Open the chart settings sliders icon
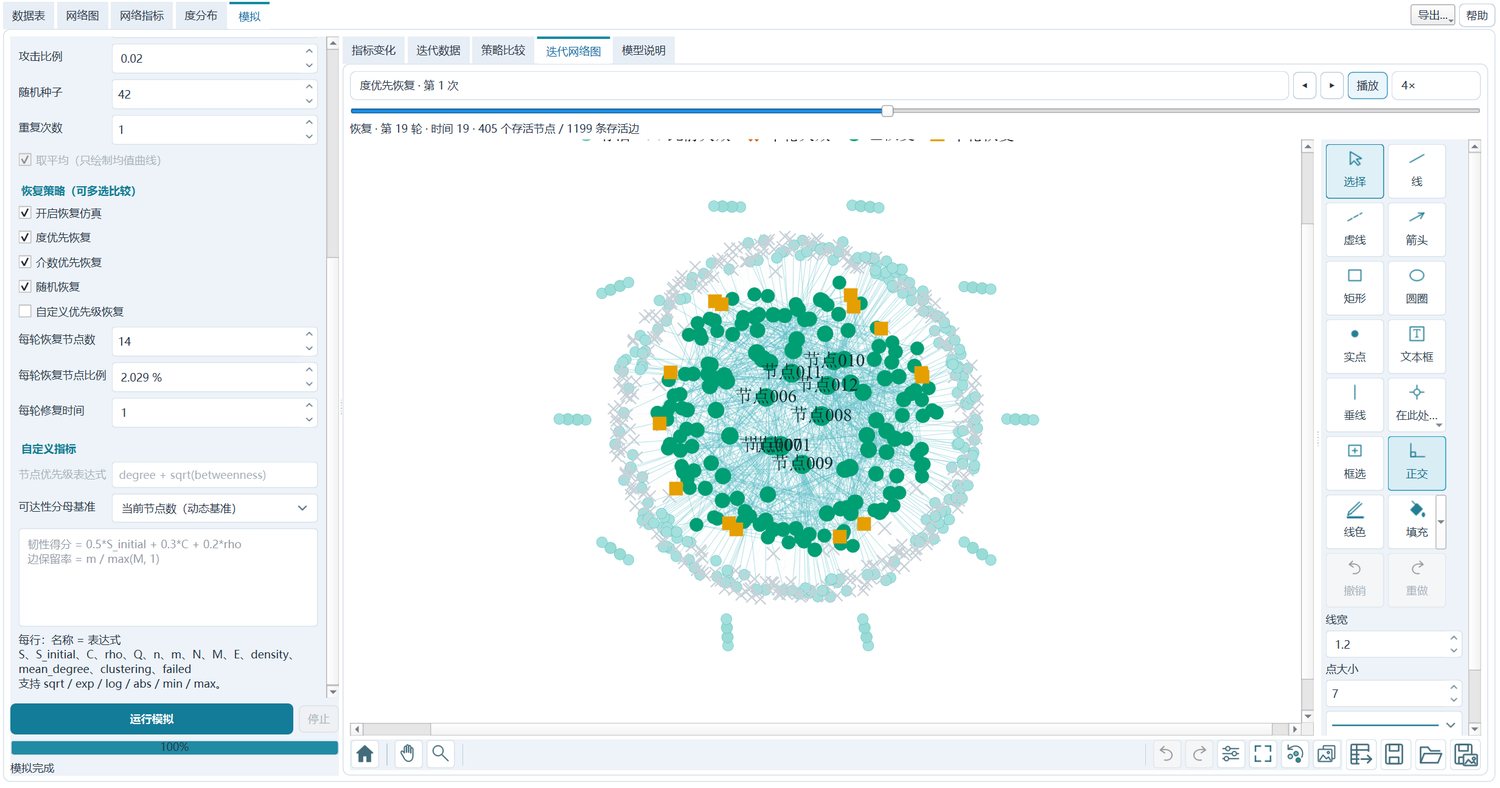 pyautogui.click(x=1231, y=755)
